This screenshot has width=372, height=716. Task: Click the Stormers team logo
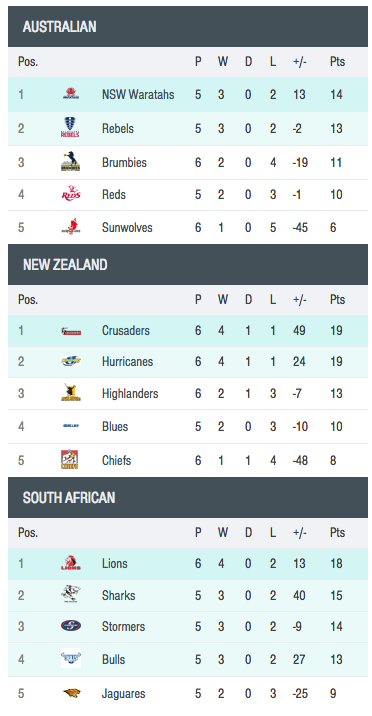71,626
